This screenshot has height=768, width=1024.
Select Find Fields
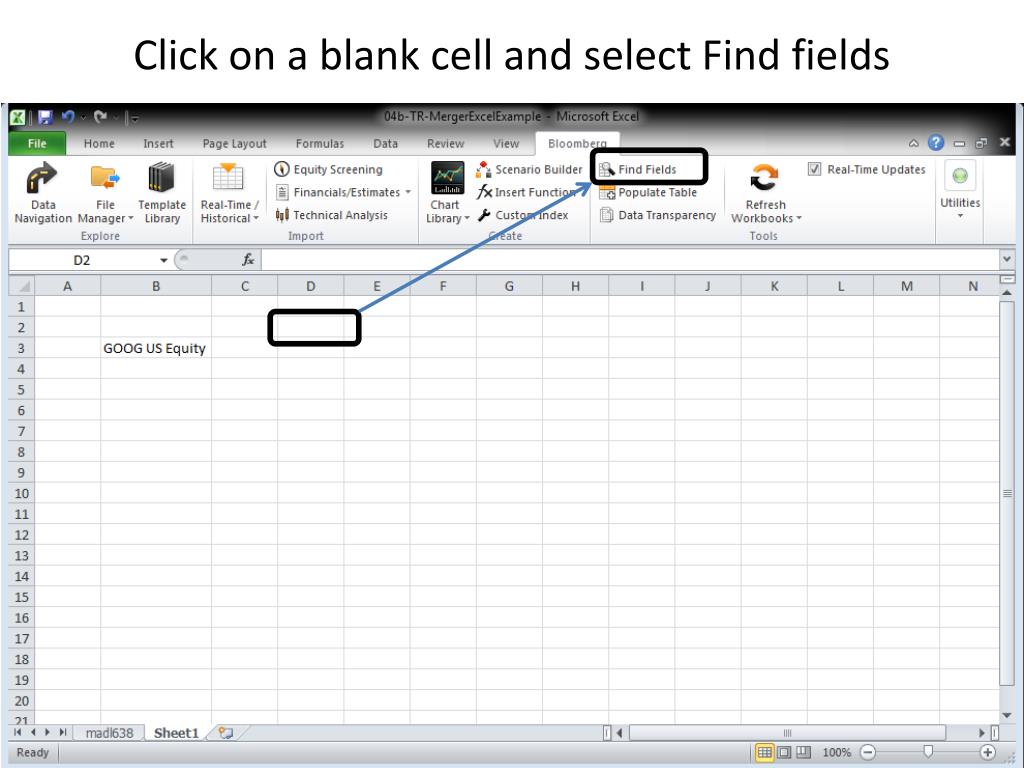coord(638,169)
